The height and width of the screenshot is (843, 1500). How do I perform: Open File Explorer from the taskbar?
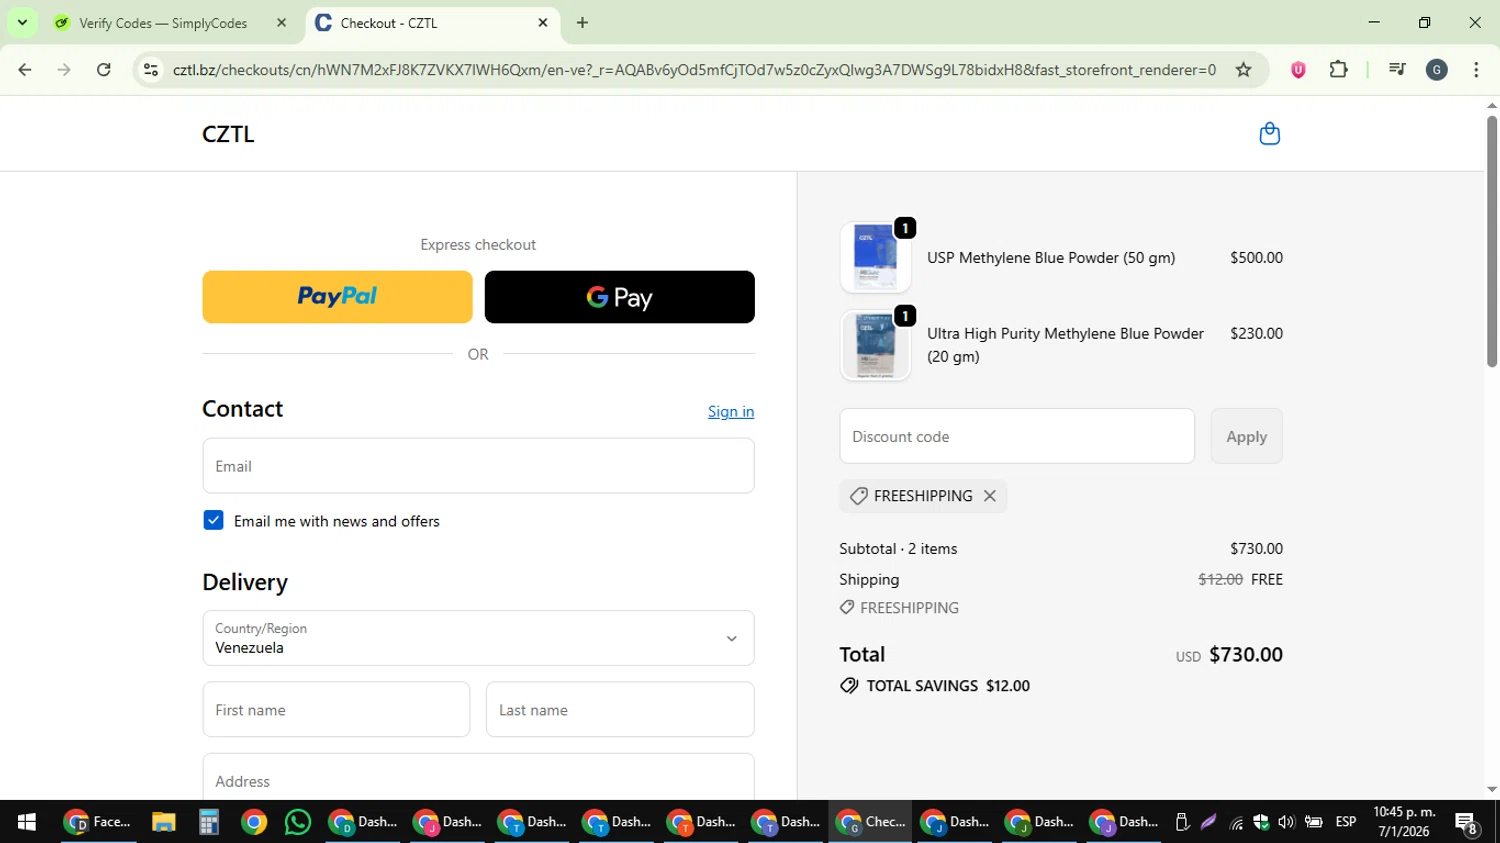(x=163, y=822)
